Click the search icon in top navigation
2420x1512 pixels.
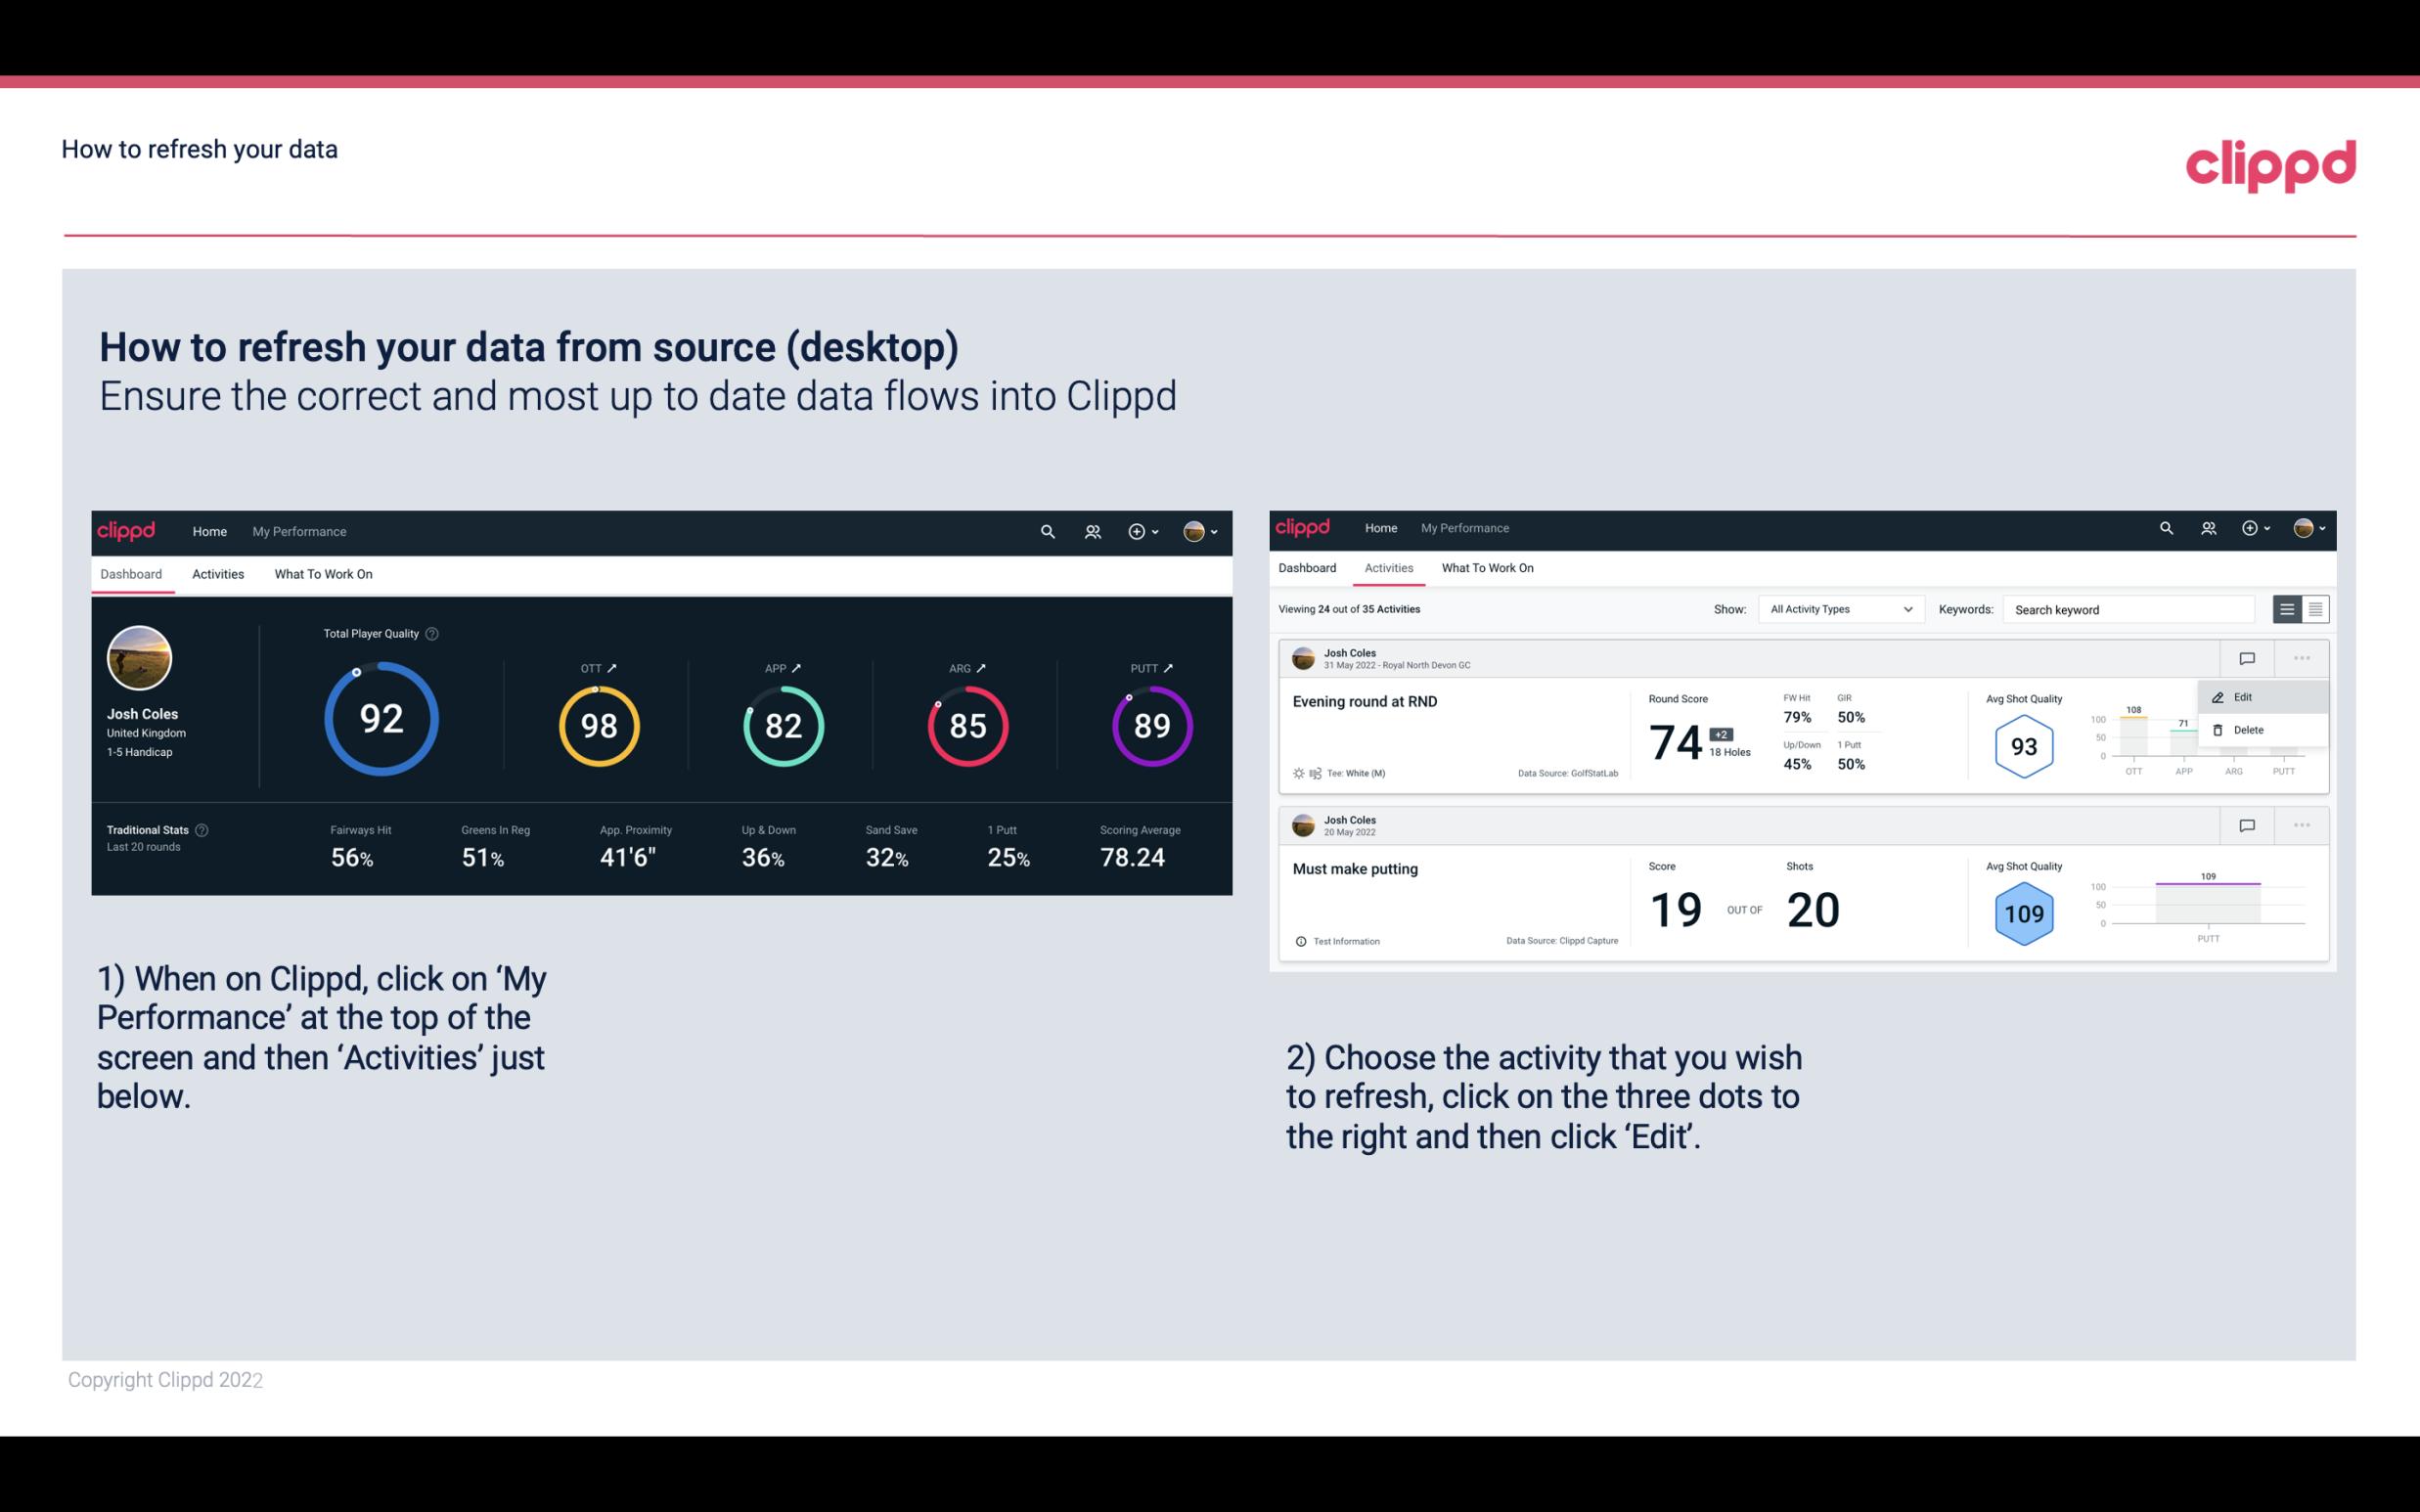(1046, 531)
